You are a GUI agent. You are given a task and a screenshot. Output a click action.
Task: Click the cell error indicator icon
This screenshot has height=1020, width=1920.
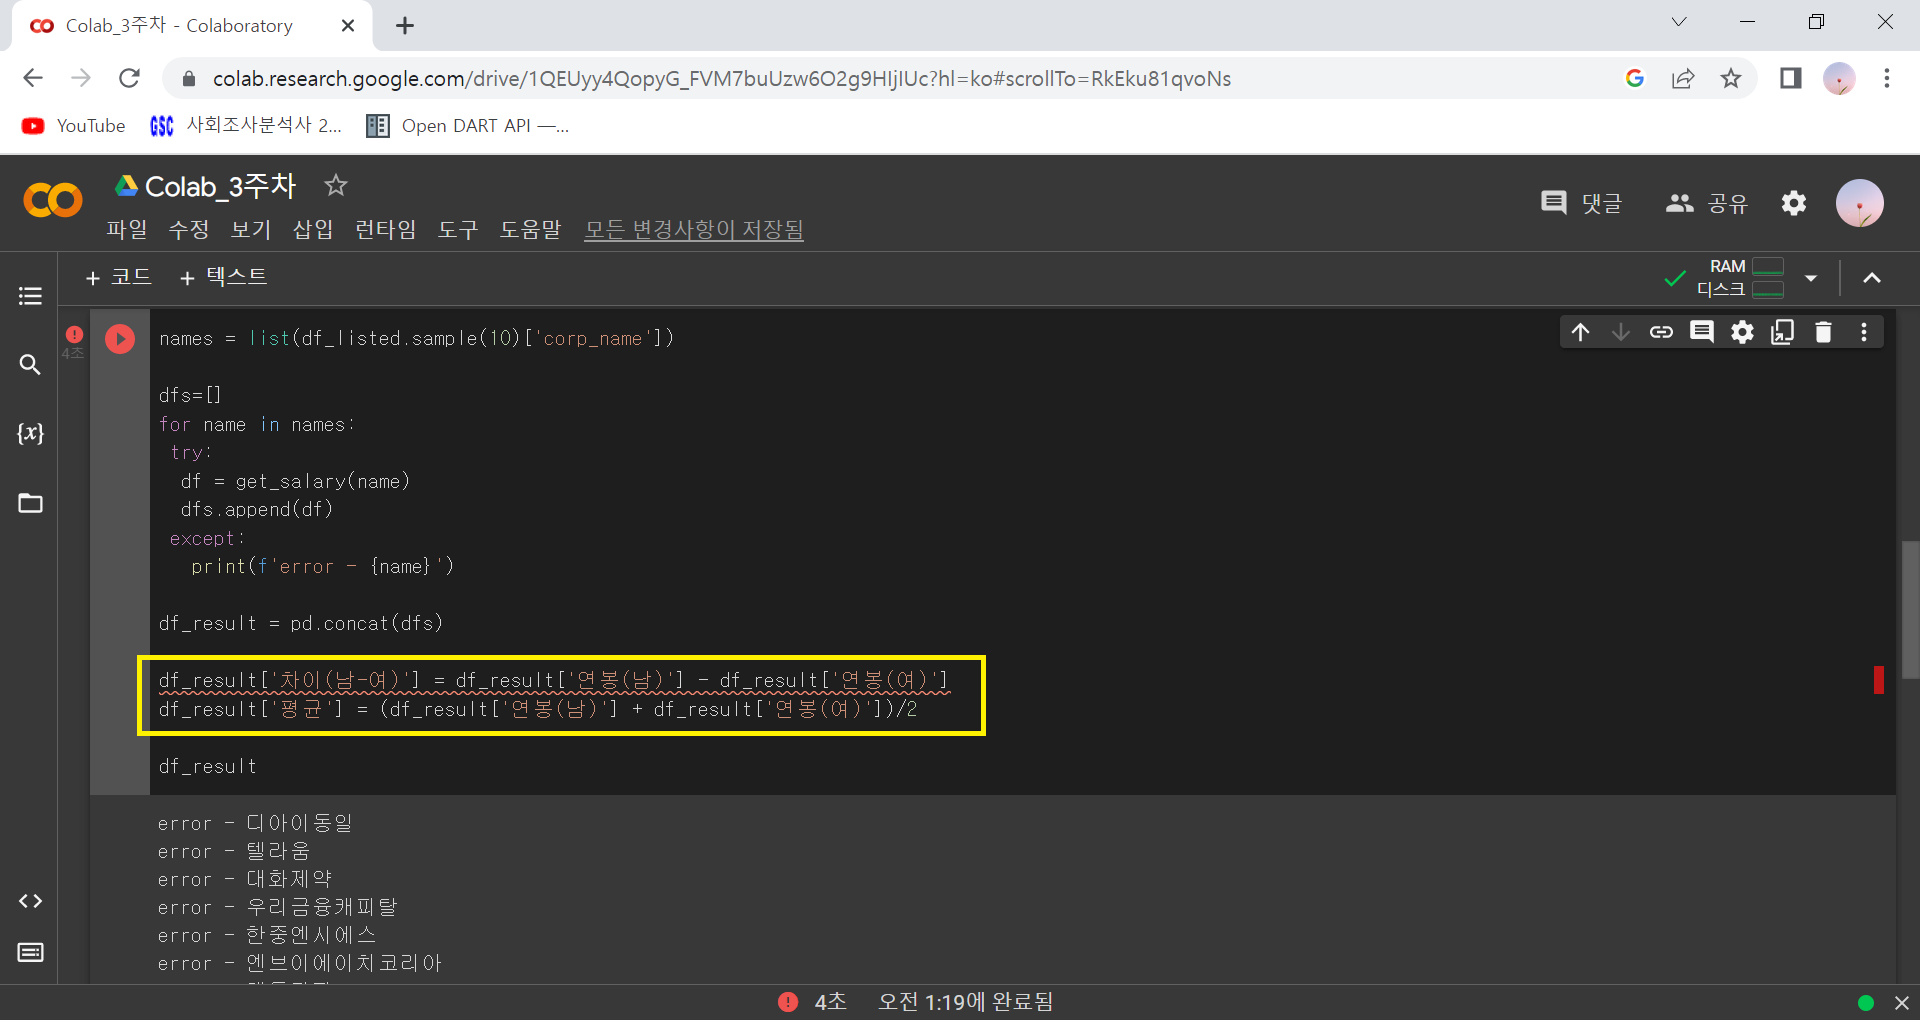pyautogui.click(x=74, y=335)
